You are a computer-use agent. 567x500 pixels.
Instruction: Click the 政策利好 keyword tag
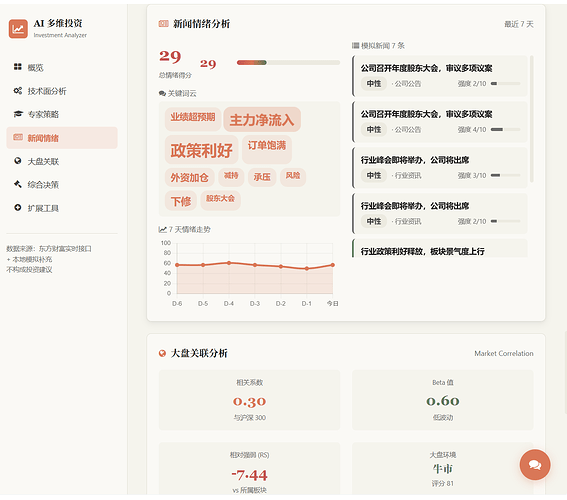point(201,150)
